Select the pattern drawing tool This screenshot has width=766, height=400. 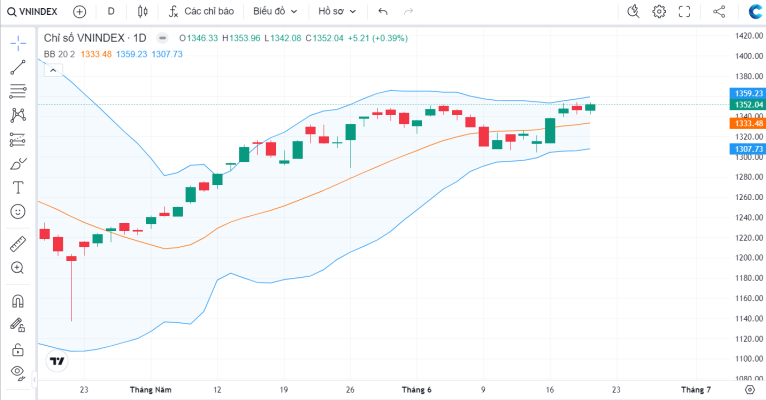(x=18, y=115)
